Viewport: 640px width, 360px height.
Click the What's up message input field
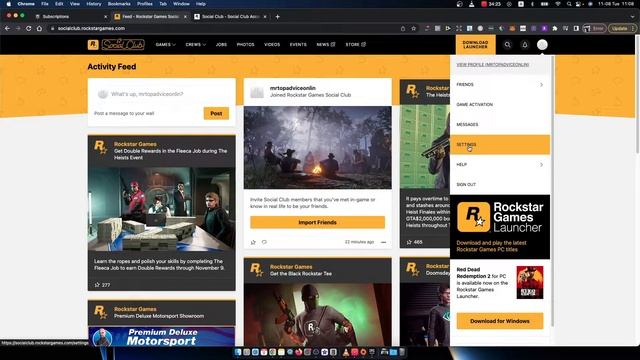162,94
